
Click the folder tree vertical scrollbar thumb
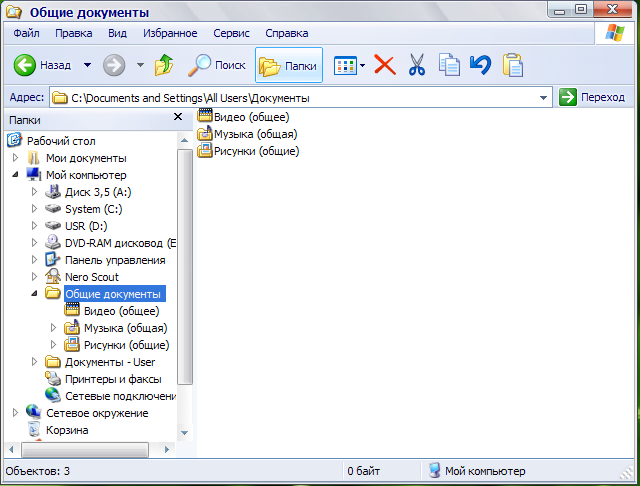point(185,267)
